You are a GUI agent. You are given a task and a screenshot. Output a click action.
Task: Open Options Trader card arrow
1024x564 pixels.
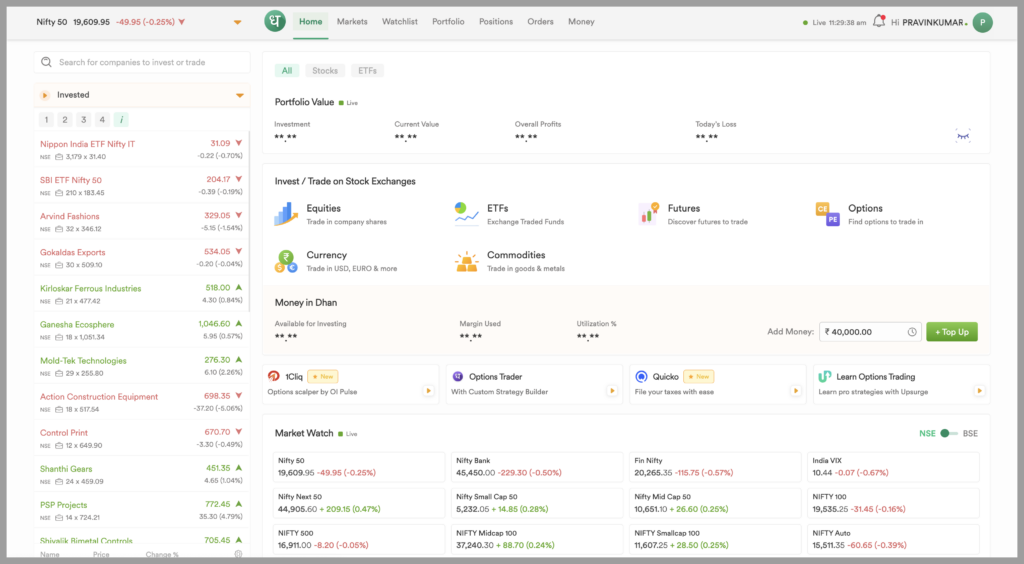point(612,390)
